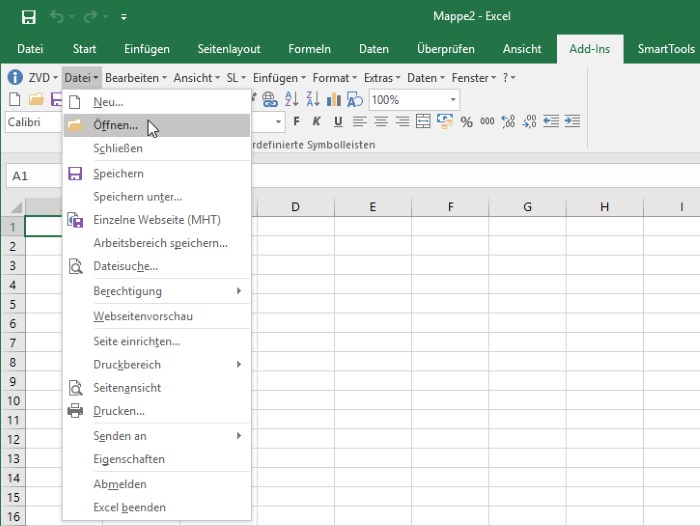700x526 pixels.
Task: Apply the 000 thousands separator format
Action: click(487, 121)
